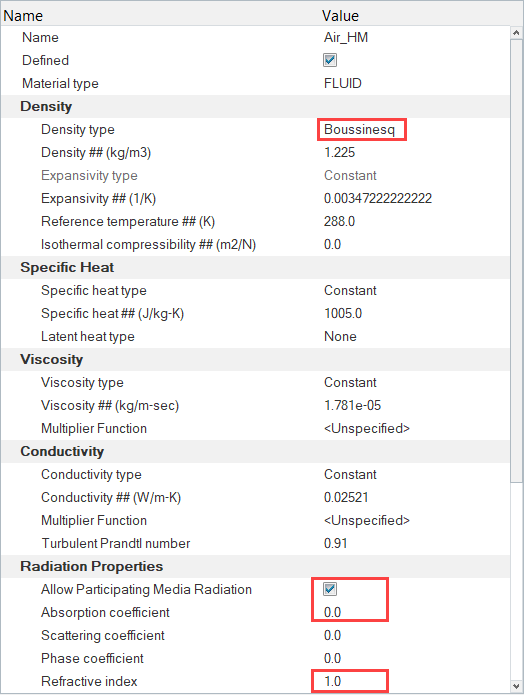Screen dimensions: 524x695
Task: Select the Material type row label
Action: [x=60, y=83]
